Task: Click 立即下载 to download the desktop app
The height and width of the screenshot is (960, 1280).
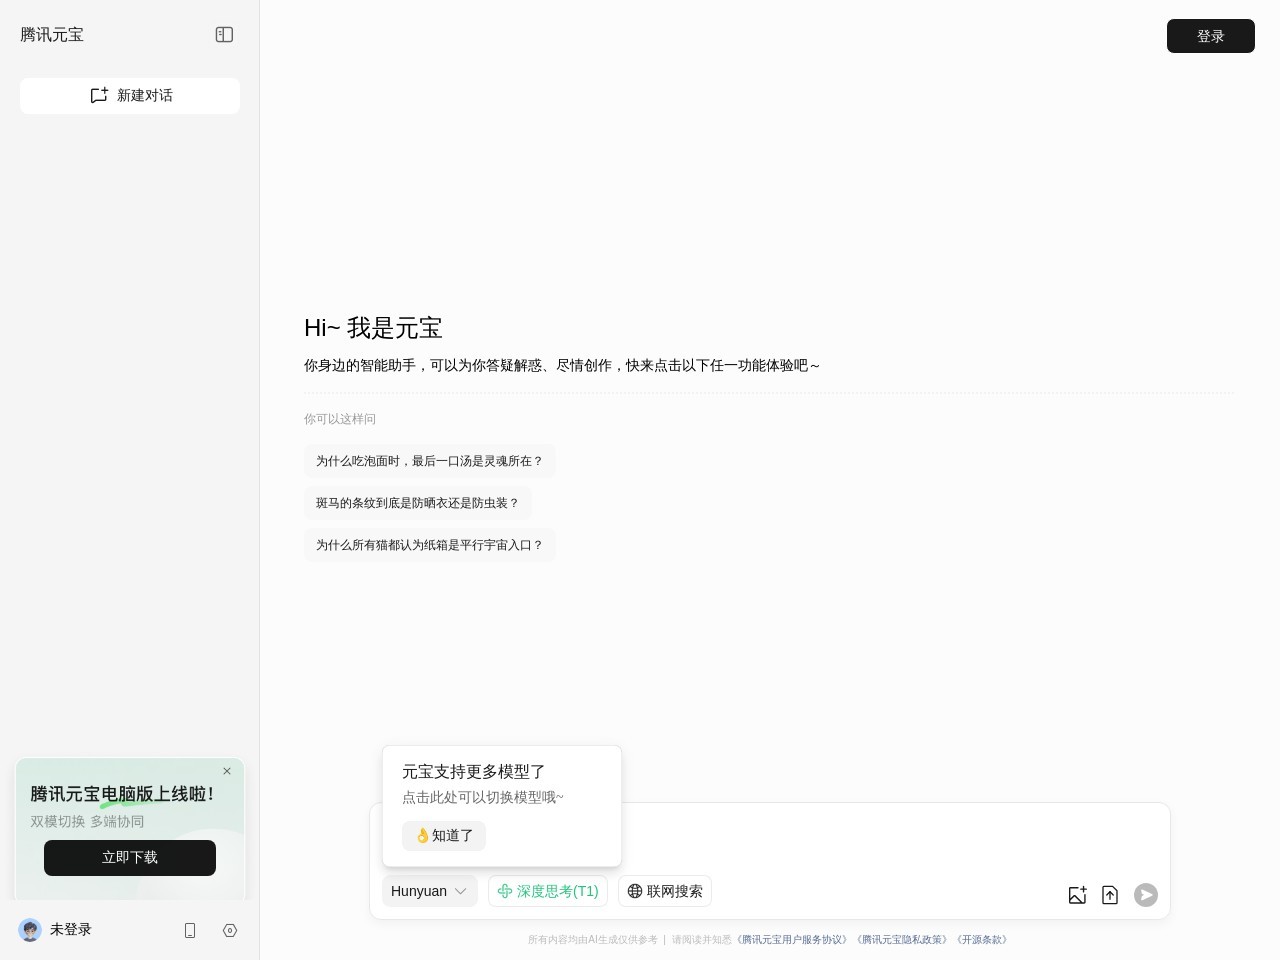Action: pos(130,858)
